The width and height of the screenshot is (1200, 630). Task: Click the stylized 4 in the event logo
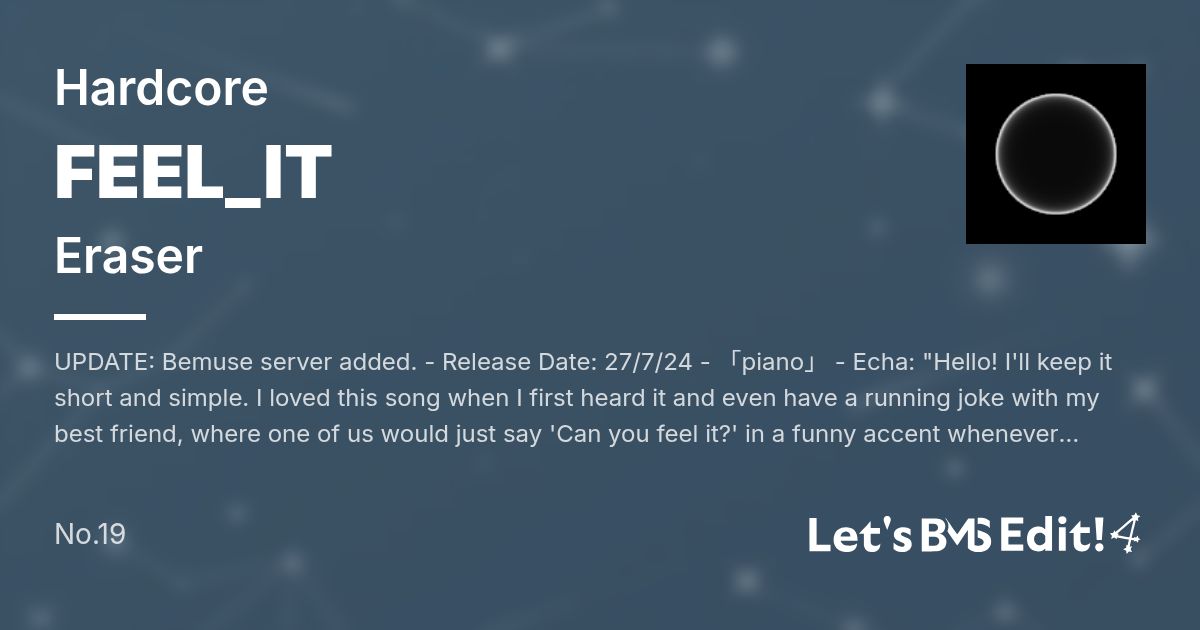1126,534
